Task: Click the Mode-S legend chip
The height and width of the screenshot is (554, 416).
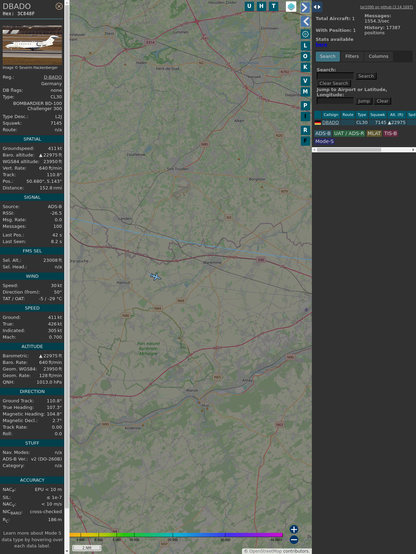Action: pyautogui.click(x=324, y=141)
